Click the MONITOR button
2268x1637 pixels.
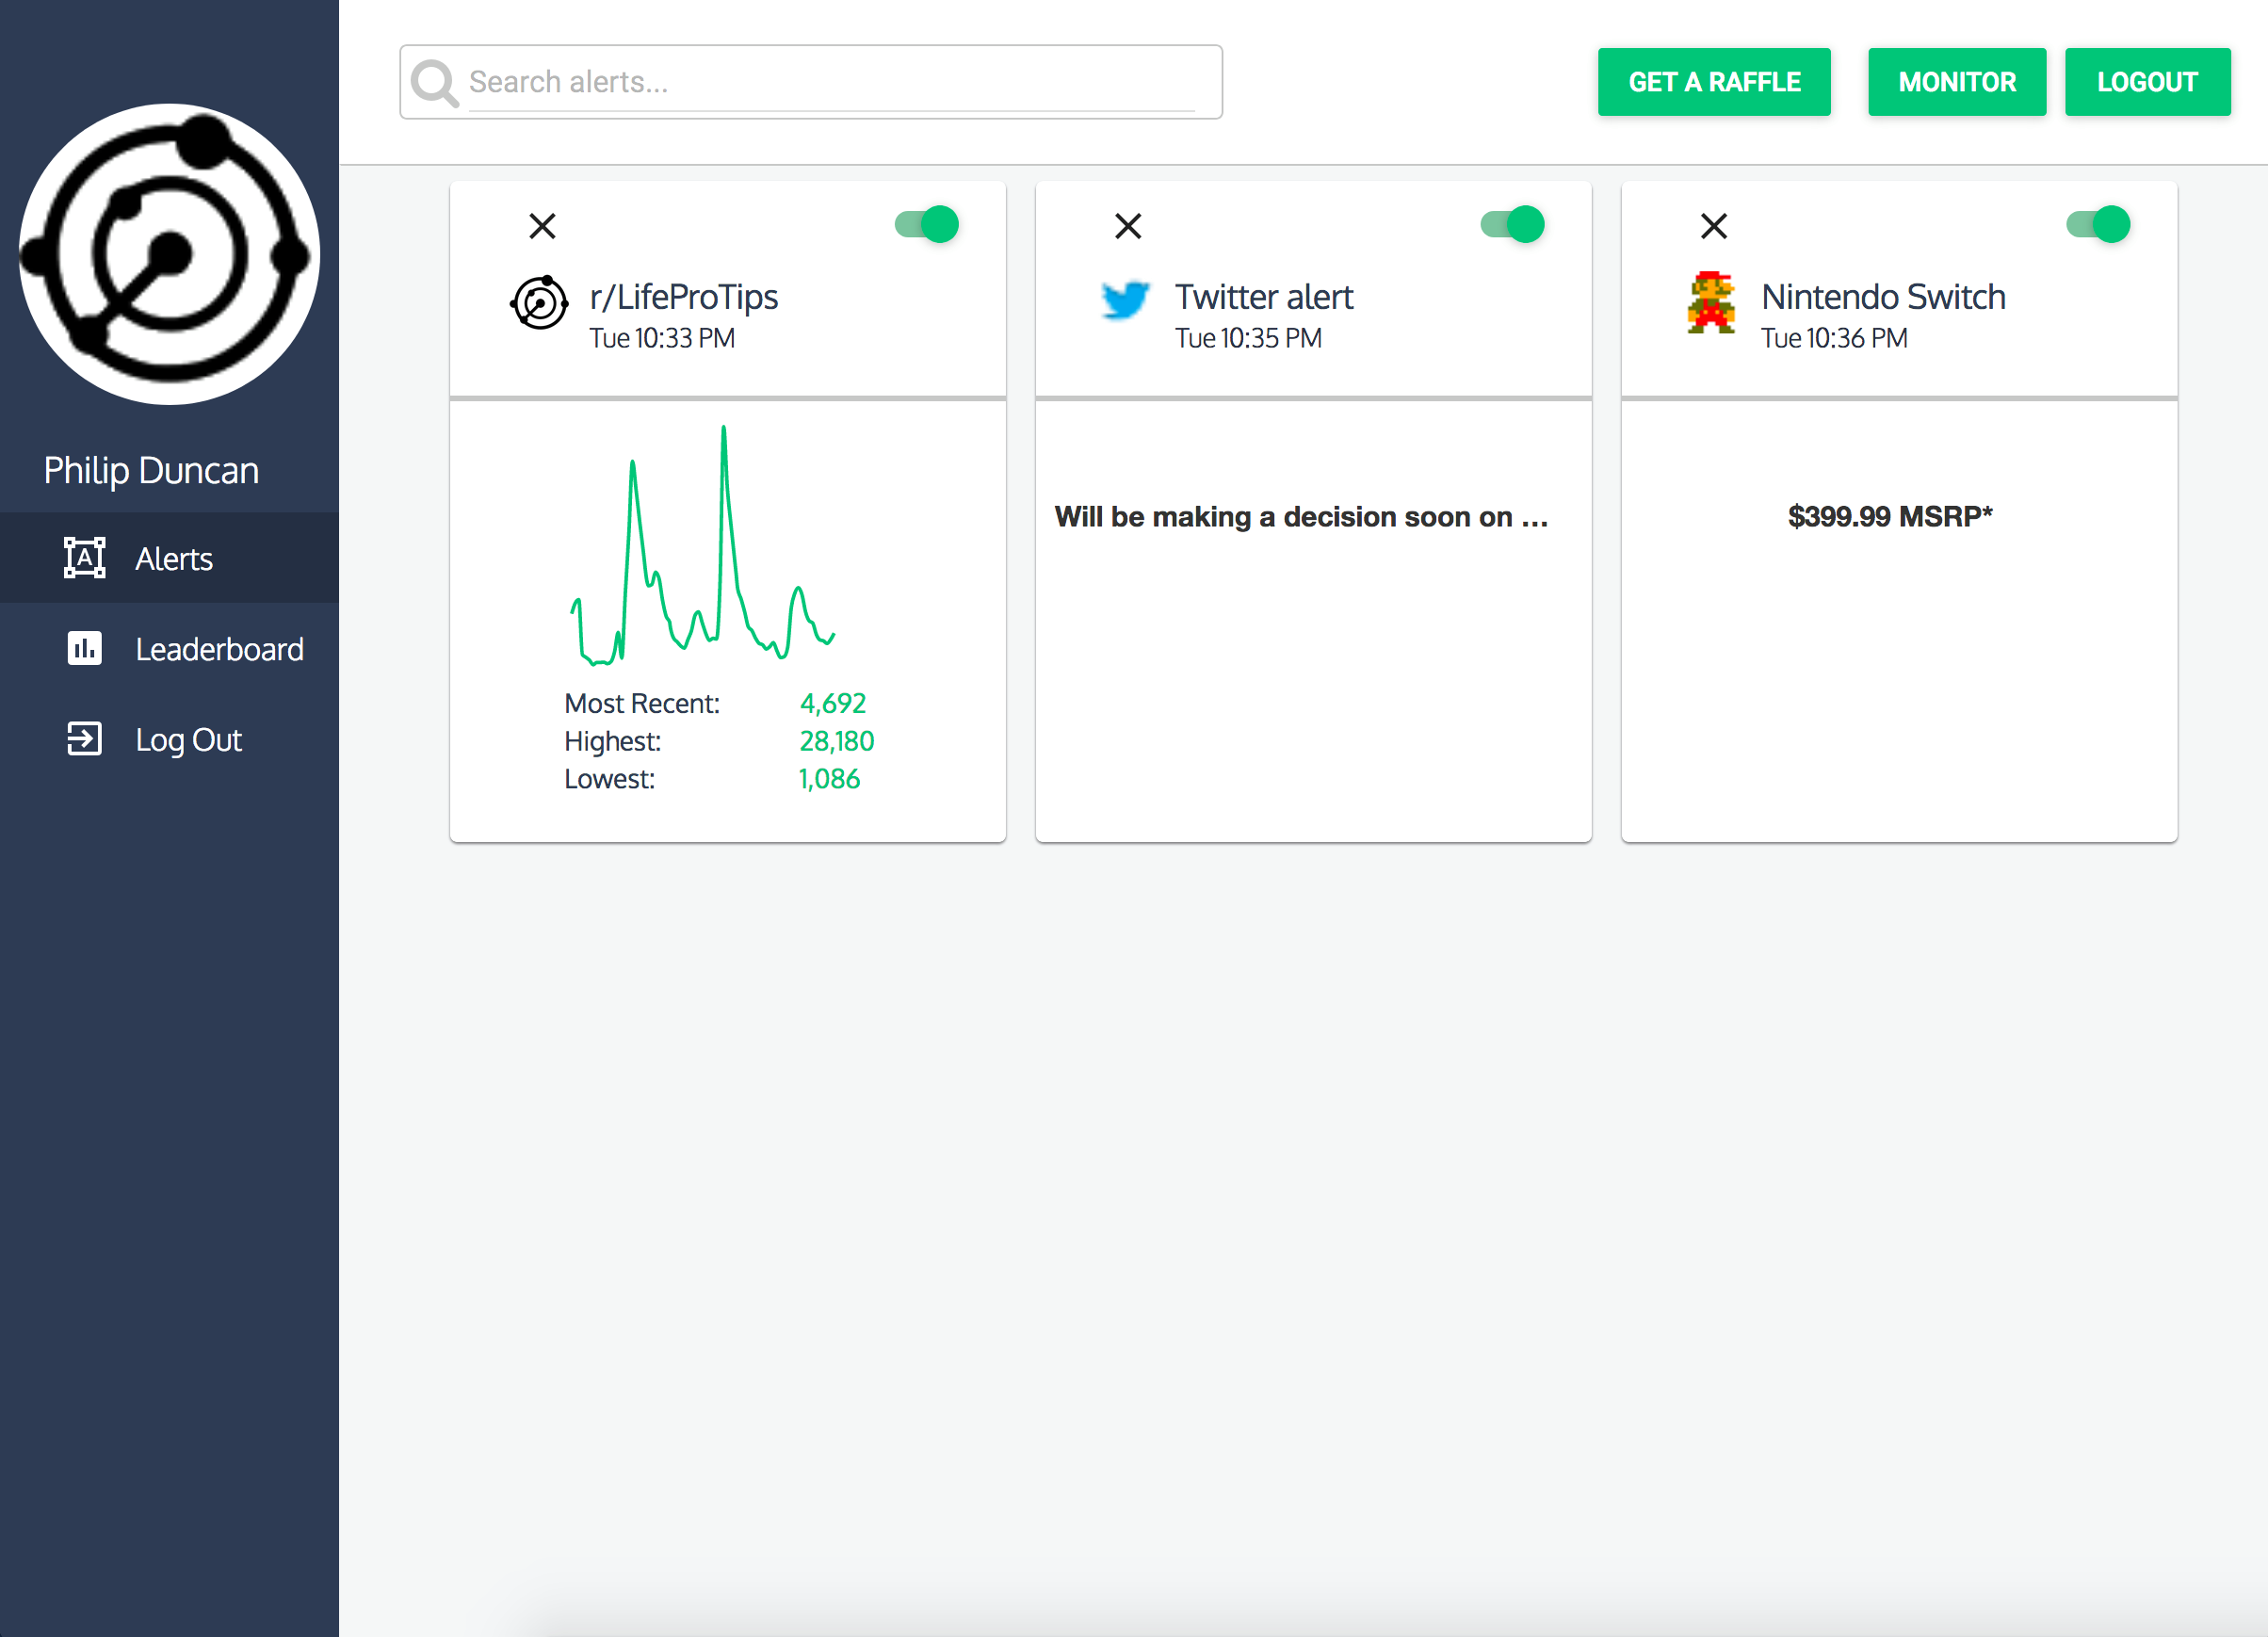point(1957,82)
